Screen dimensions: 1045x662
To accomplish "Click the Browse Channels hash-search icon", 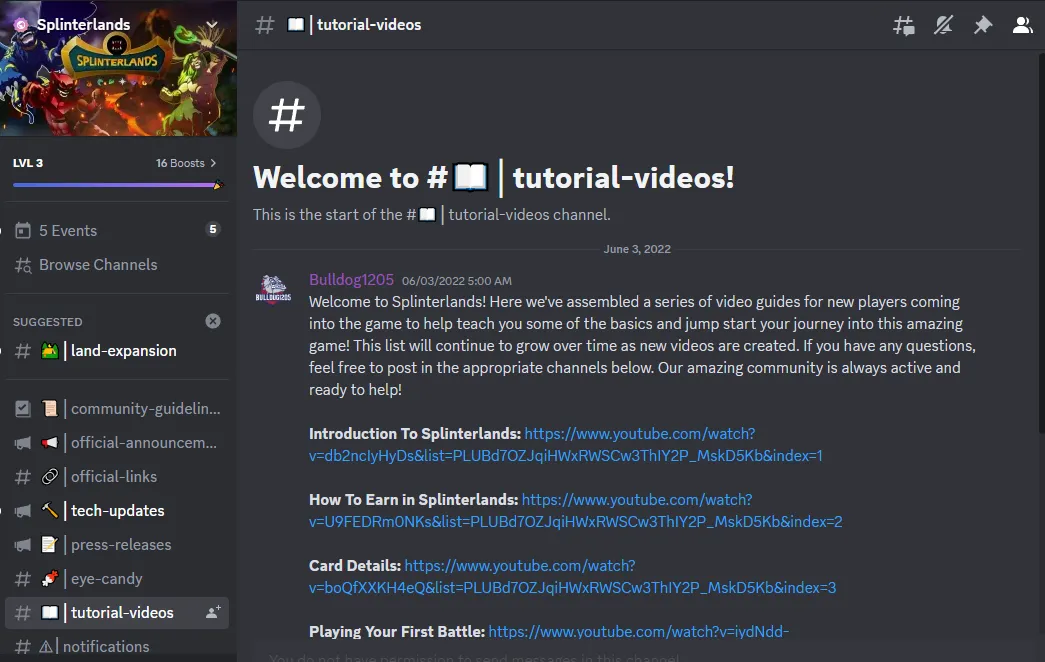I will [23, 265].
